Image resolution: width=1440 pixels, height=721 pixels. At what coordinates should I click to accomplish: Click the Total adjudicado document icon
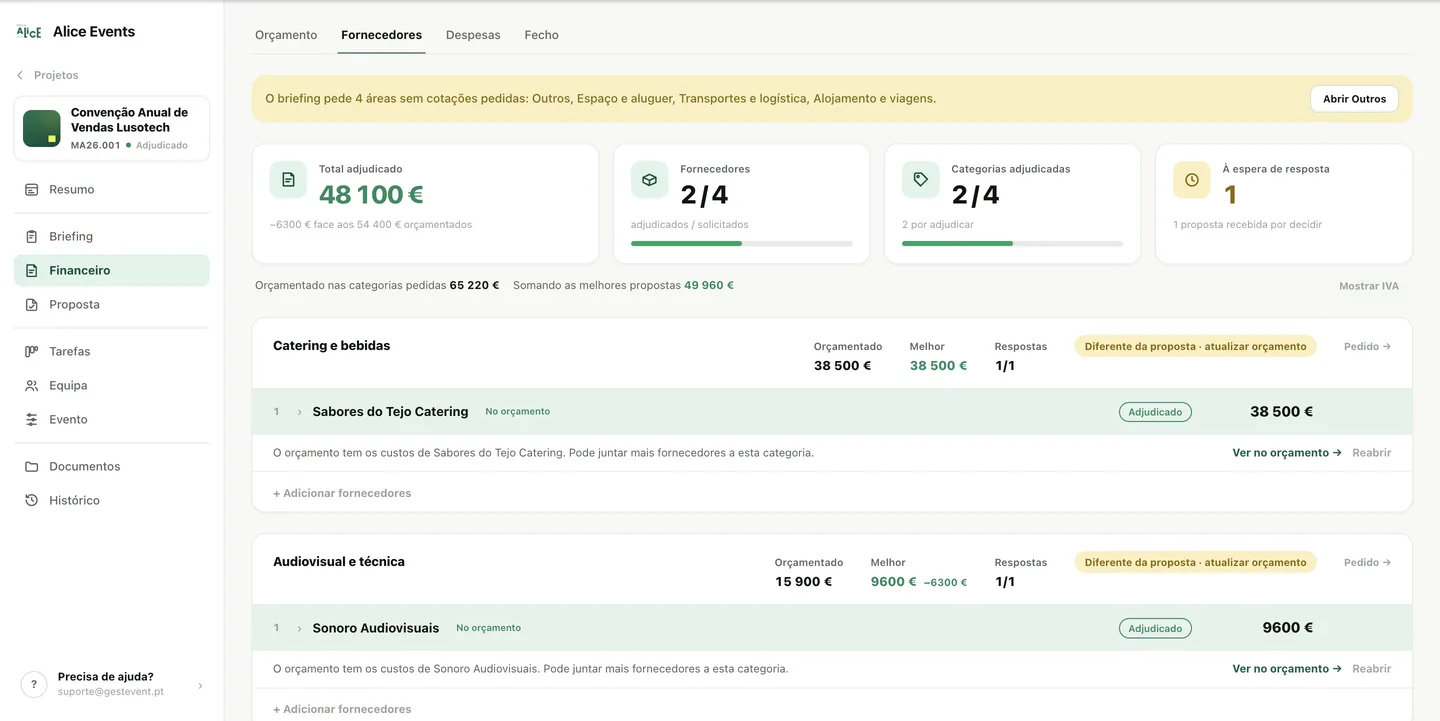[x=288, y=180]
